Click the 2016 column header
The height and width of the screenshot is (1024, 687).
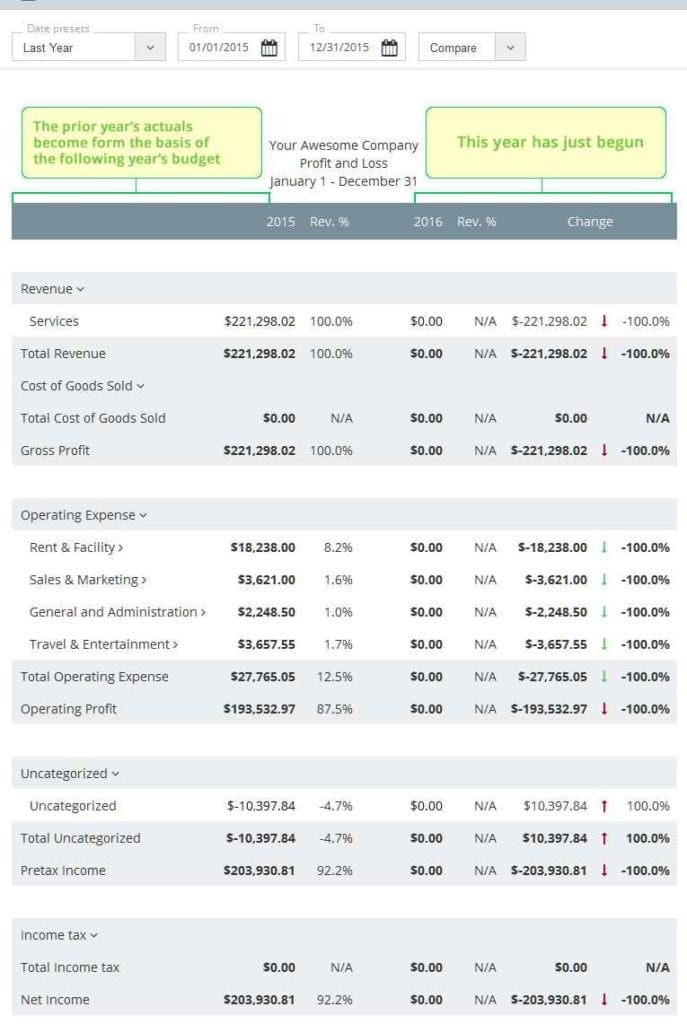(428, 221)
